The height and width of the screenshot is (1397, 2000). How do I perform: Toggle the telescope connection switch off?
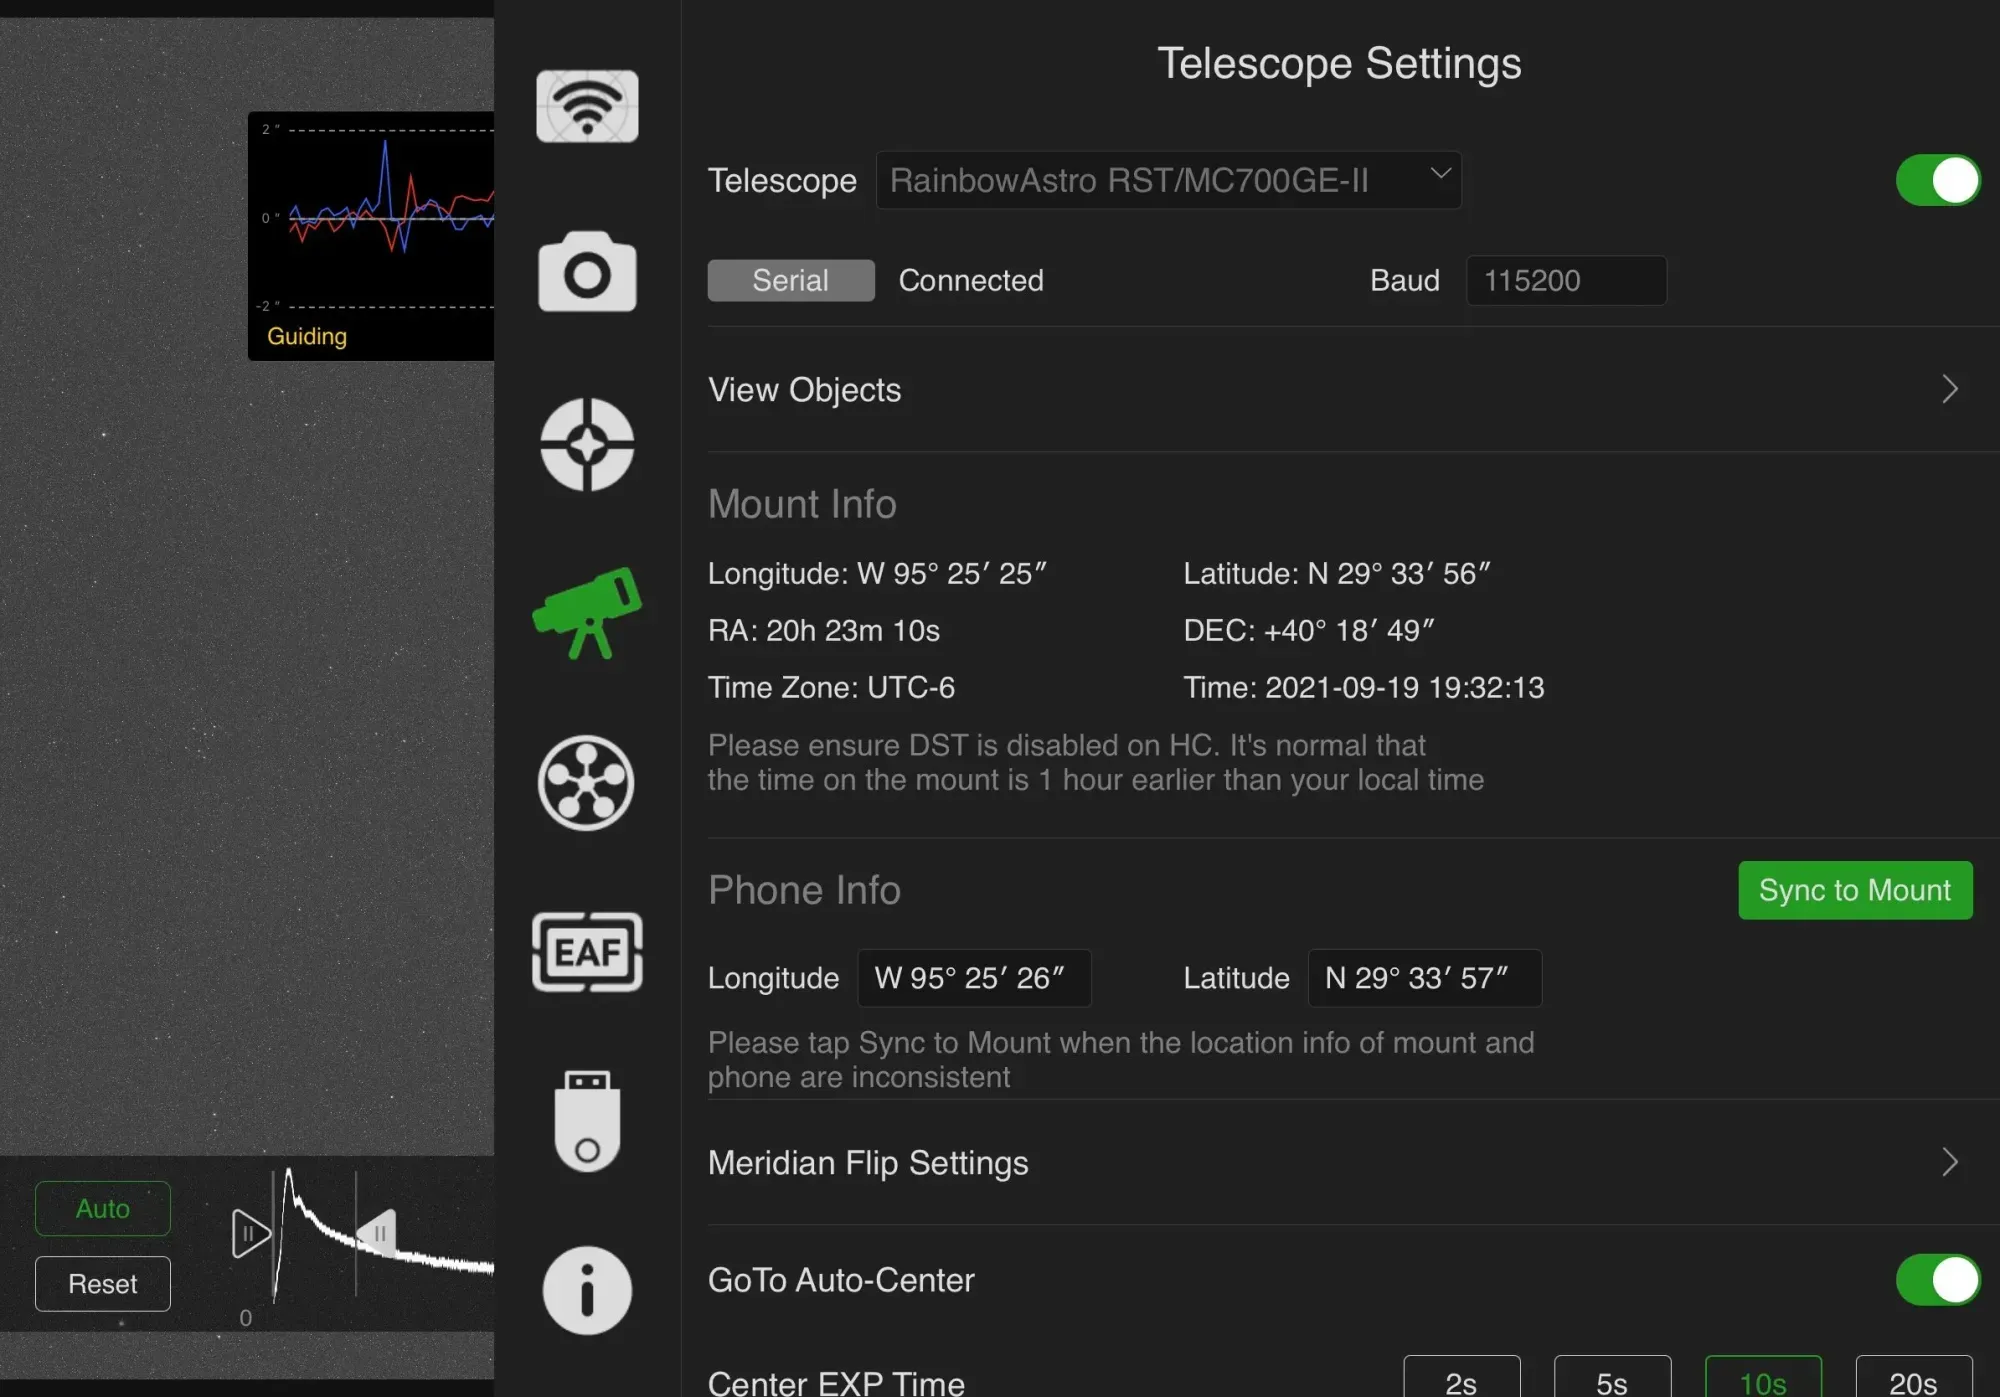click(x=1937, y=180)
